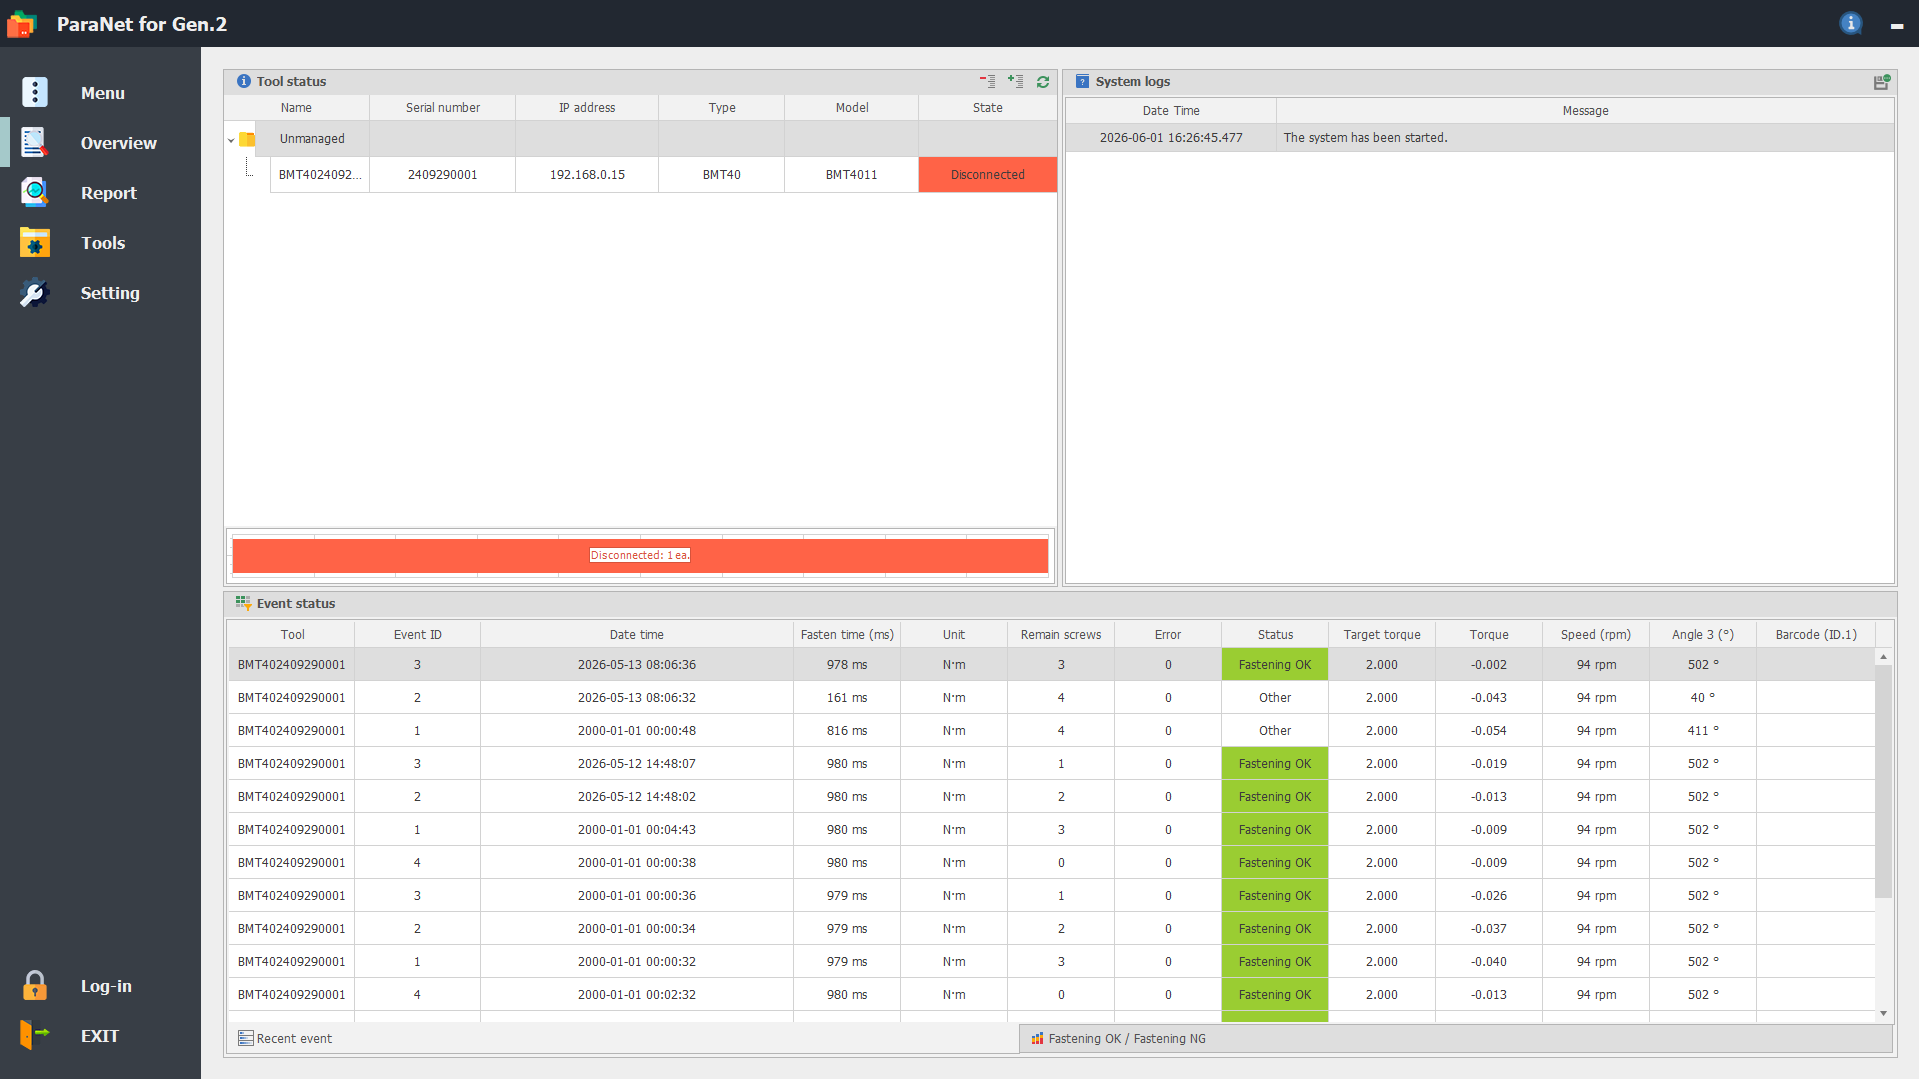Screen dimensions: 1919x1079
Task: Click the System logs help icon
Action: 1082,82
